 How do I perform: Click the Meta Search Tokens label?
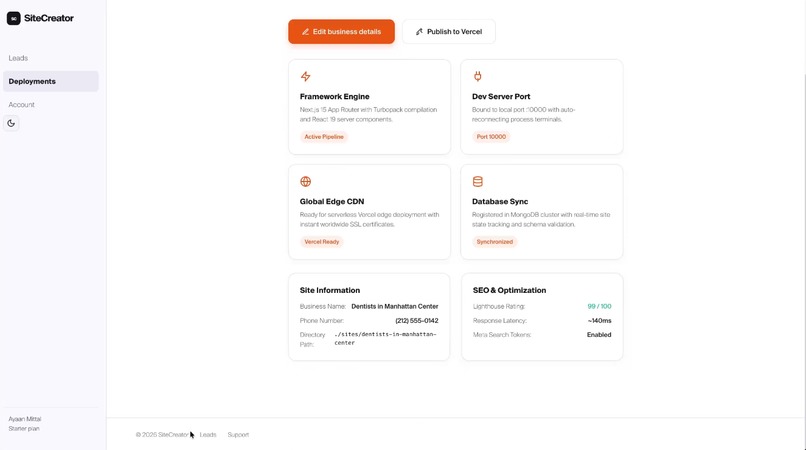[x=502, y=335]
